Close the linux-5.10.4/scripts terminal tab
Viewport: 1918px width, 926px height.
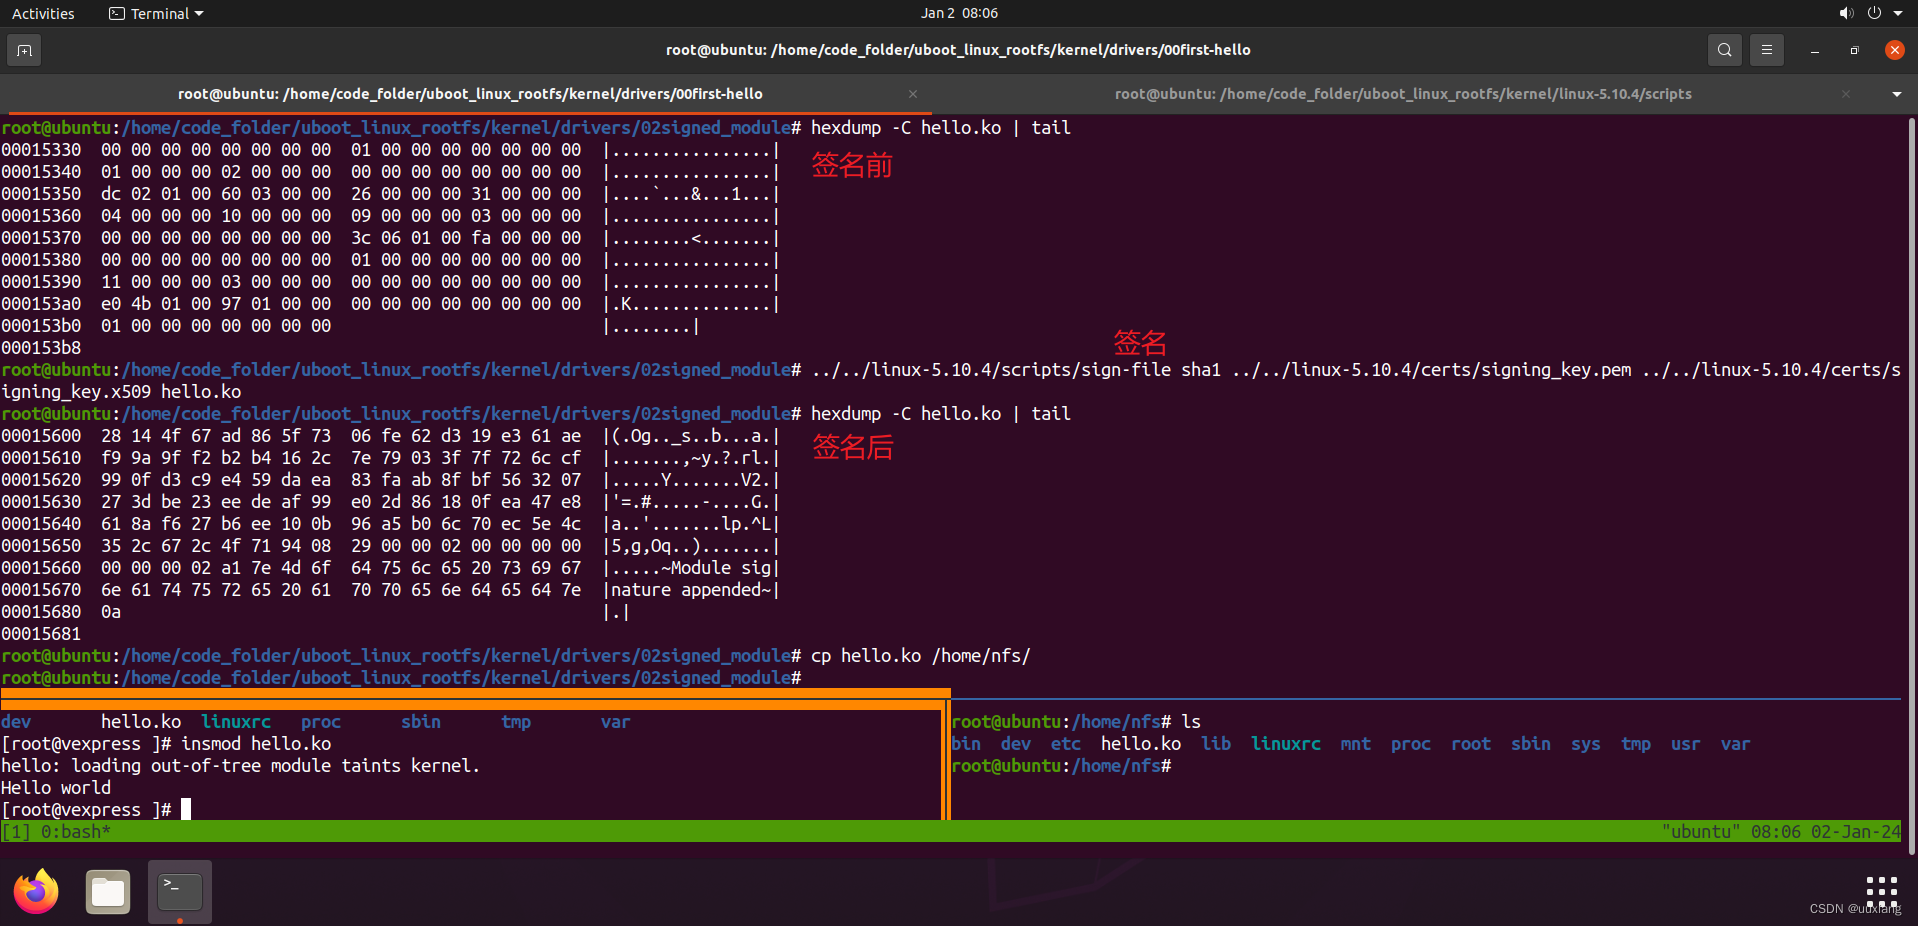point(1846,94)
